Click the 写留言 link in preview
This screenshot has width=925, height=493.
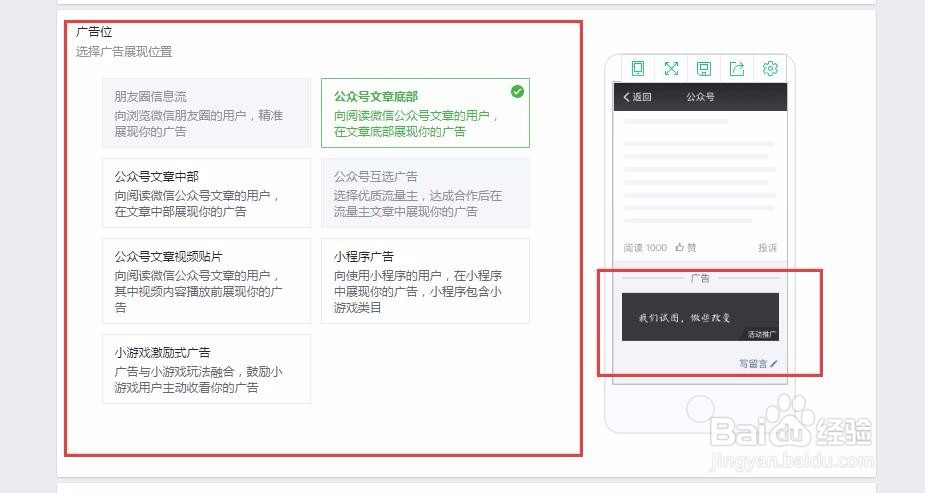point(758,364)
